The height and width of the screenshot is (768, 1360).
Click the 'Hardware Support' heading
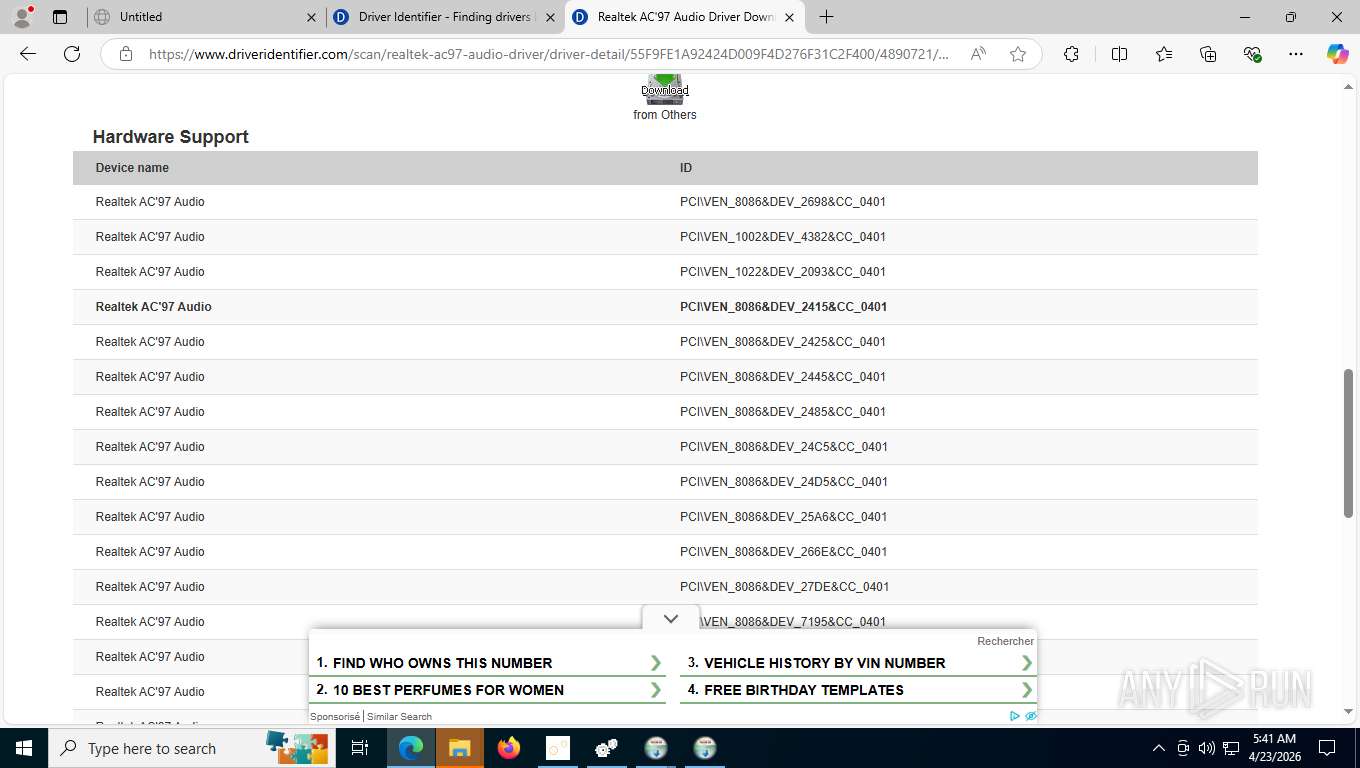[171, 137]
